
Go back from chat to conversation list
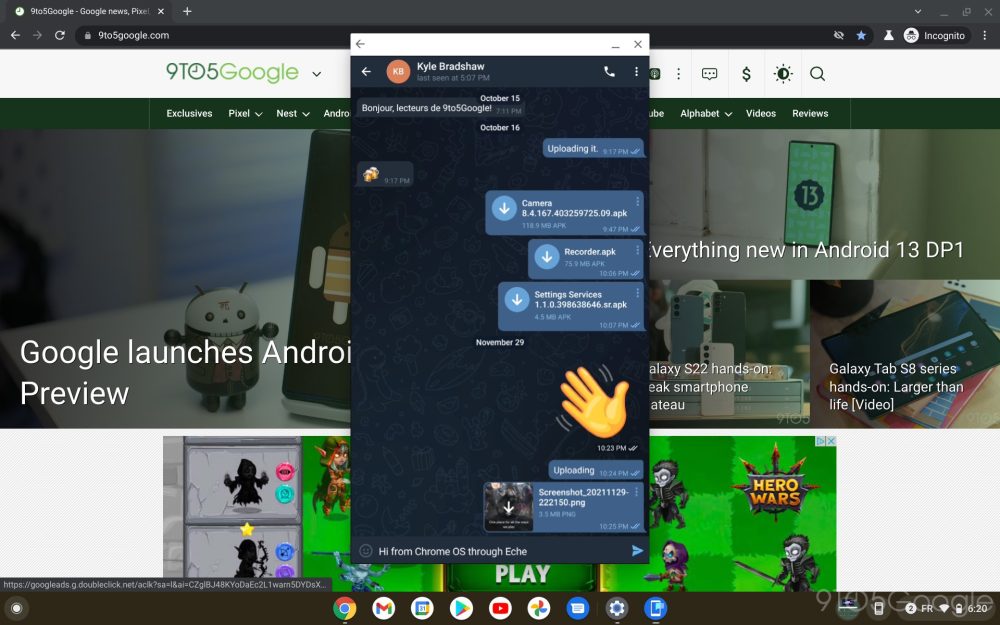point(366,72)
